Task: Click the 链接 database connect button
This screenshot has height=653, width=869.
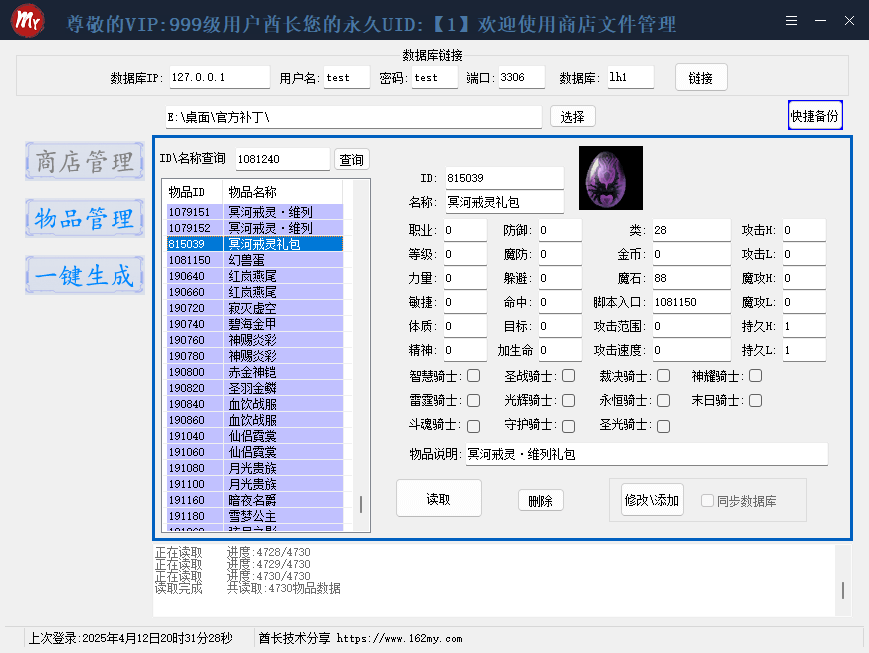Action: click(700, 78)
